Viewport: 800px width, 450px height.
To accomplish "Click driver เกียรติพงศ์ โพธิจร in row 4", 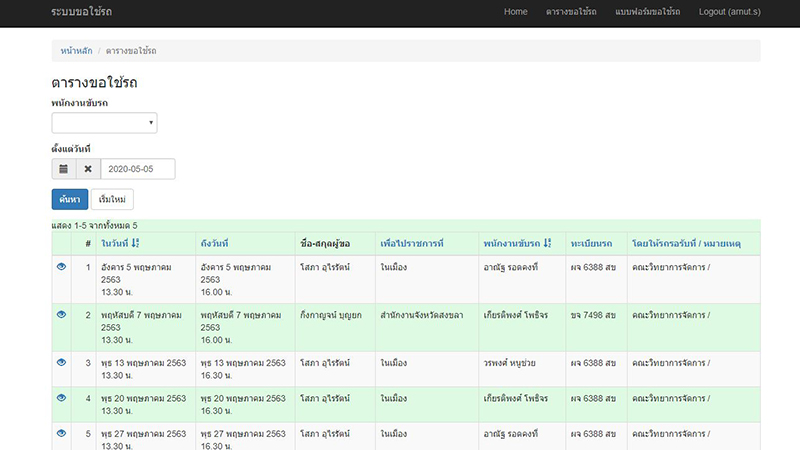I will click(515, 398).
